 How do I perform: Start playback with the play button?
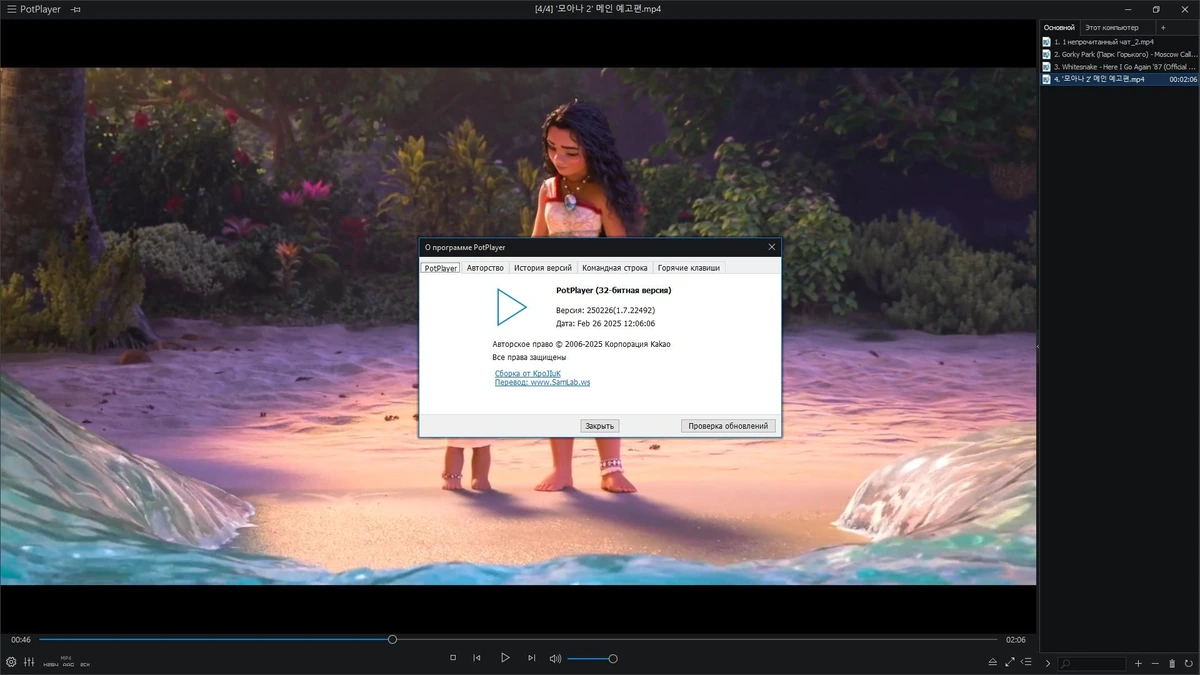pos(505,658)
